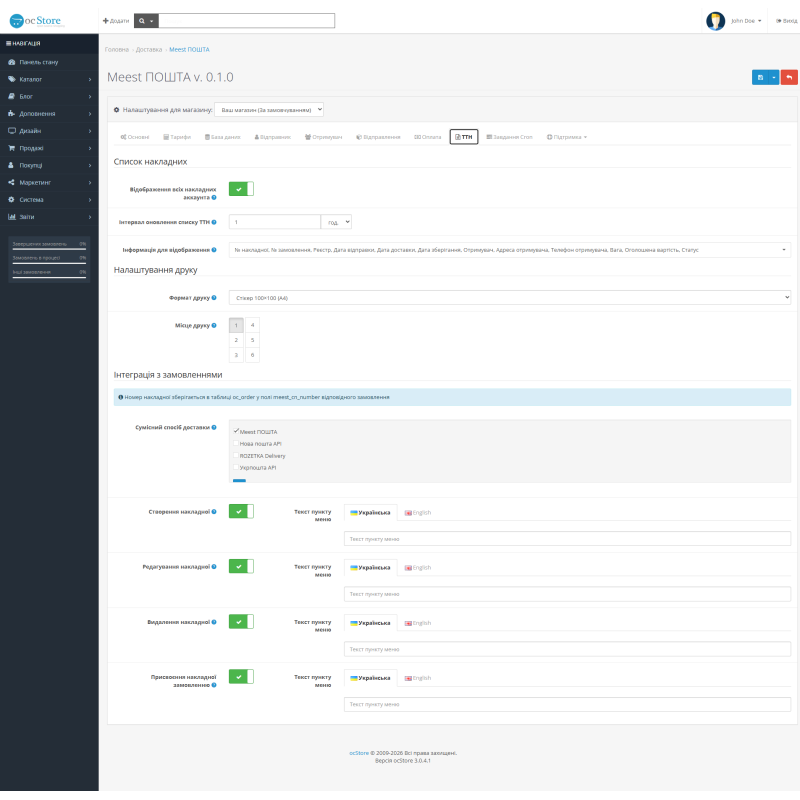Click help icon next to Створення накладної

tap(214, 511)
